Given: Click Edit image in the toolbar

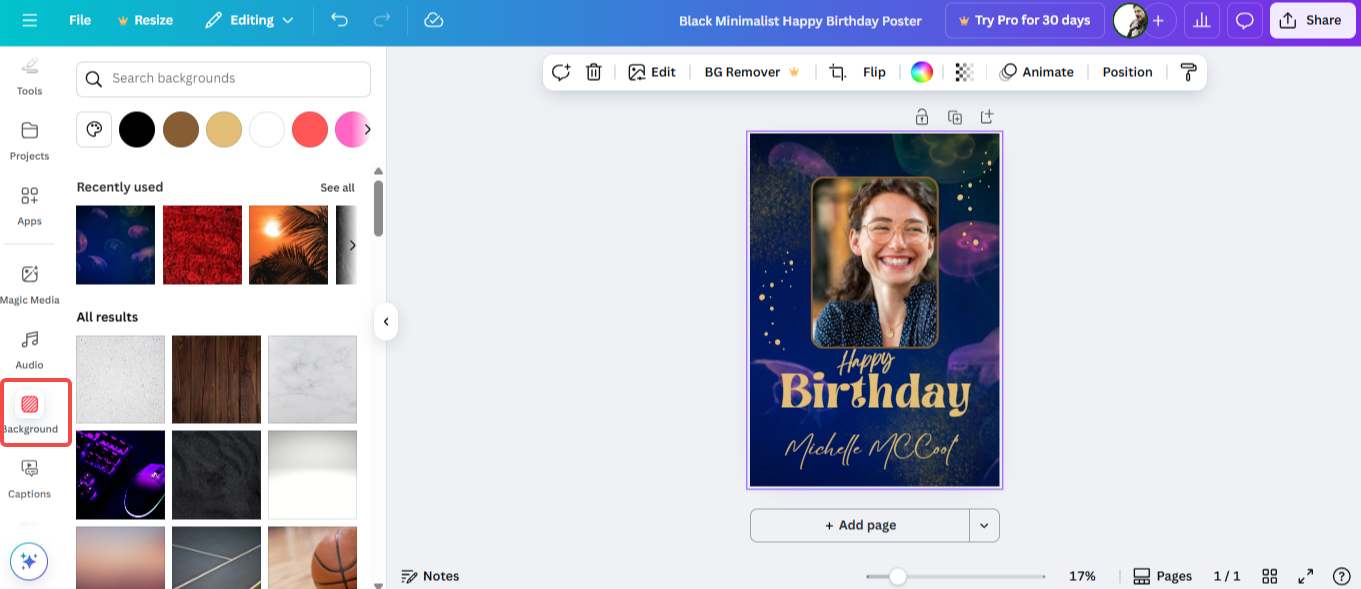Looking at the screenshot, I should click(652, 72).
